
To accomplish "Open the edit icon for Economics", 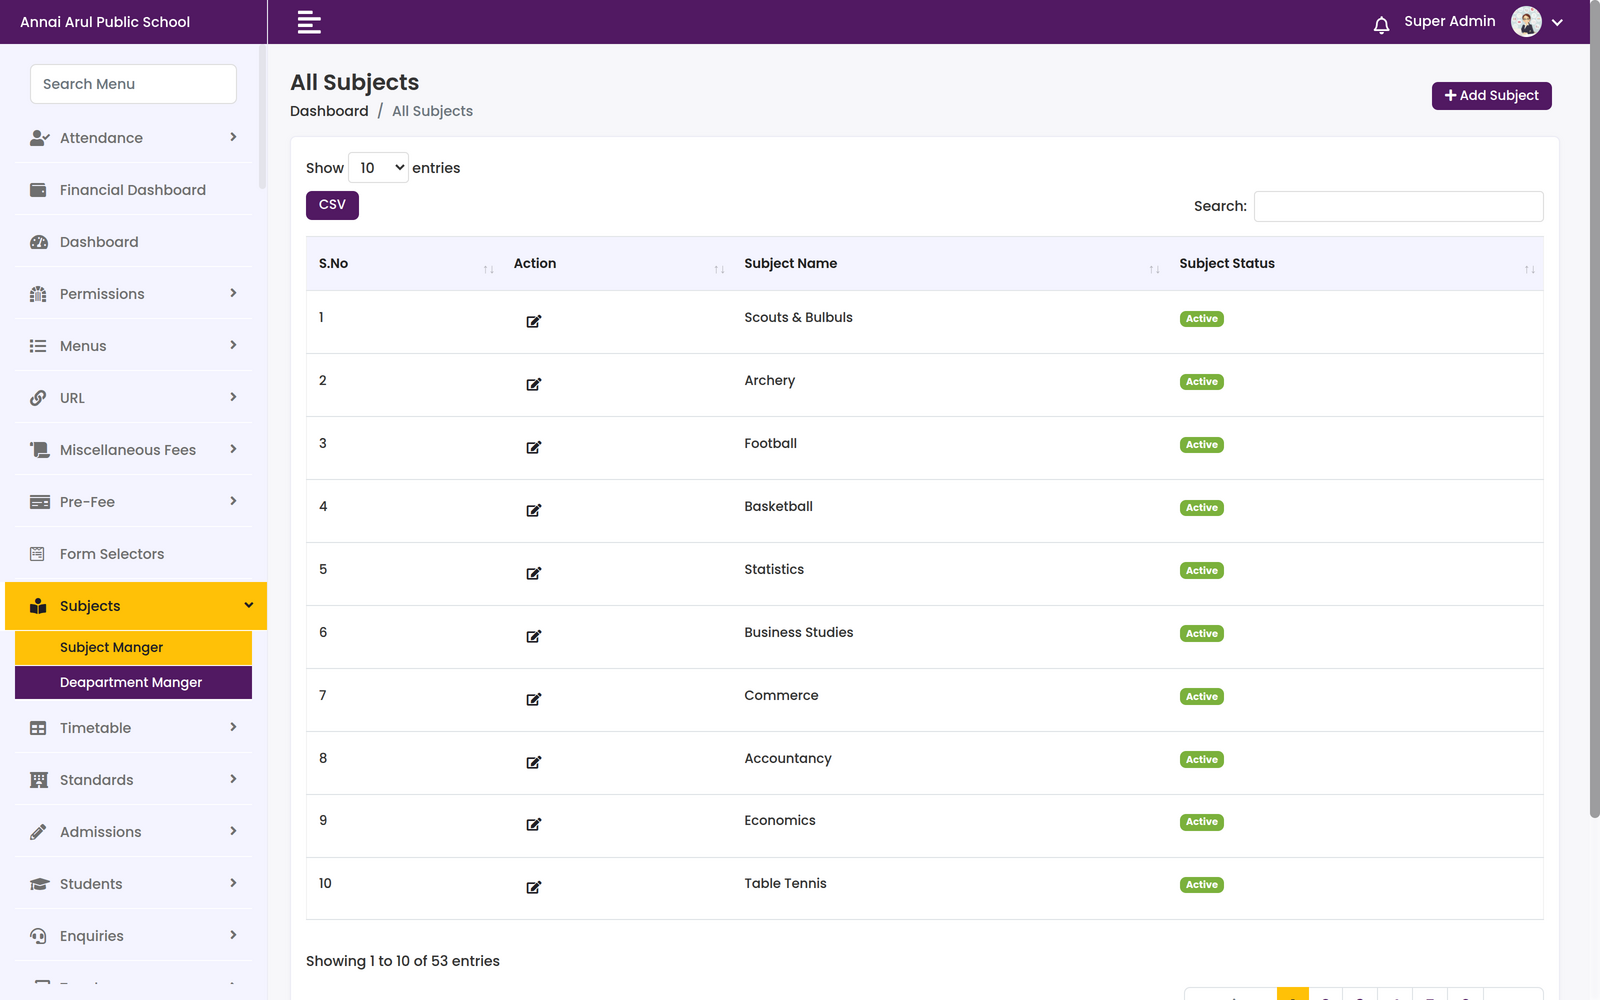I will click(x=534, y=824).
